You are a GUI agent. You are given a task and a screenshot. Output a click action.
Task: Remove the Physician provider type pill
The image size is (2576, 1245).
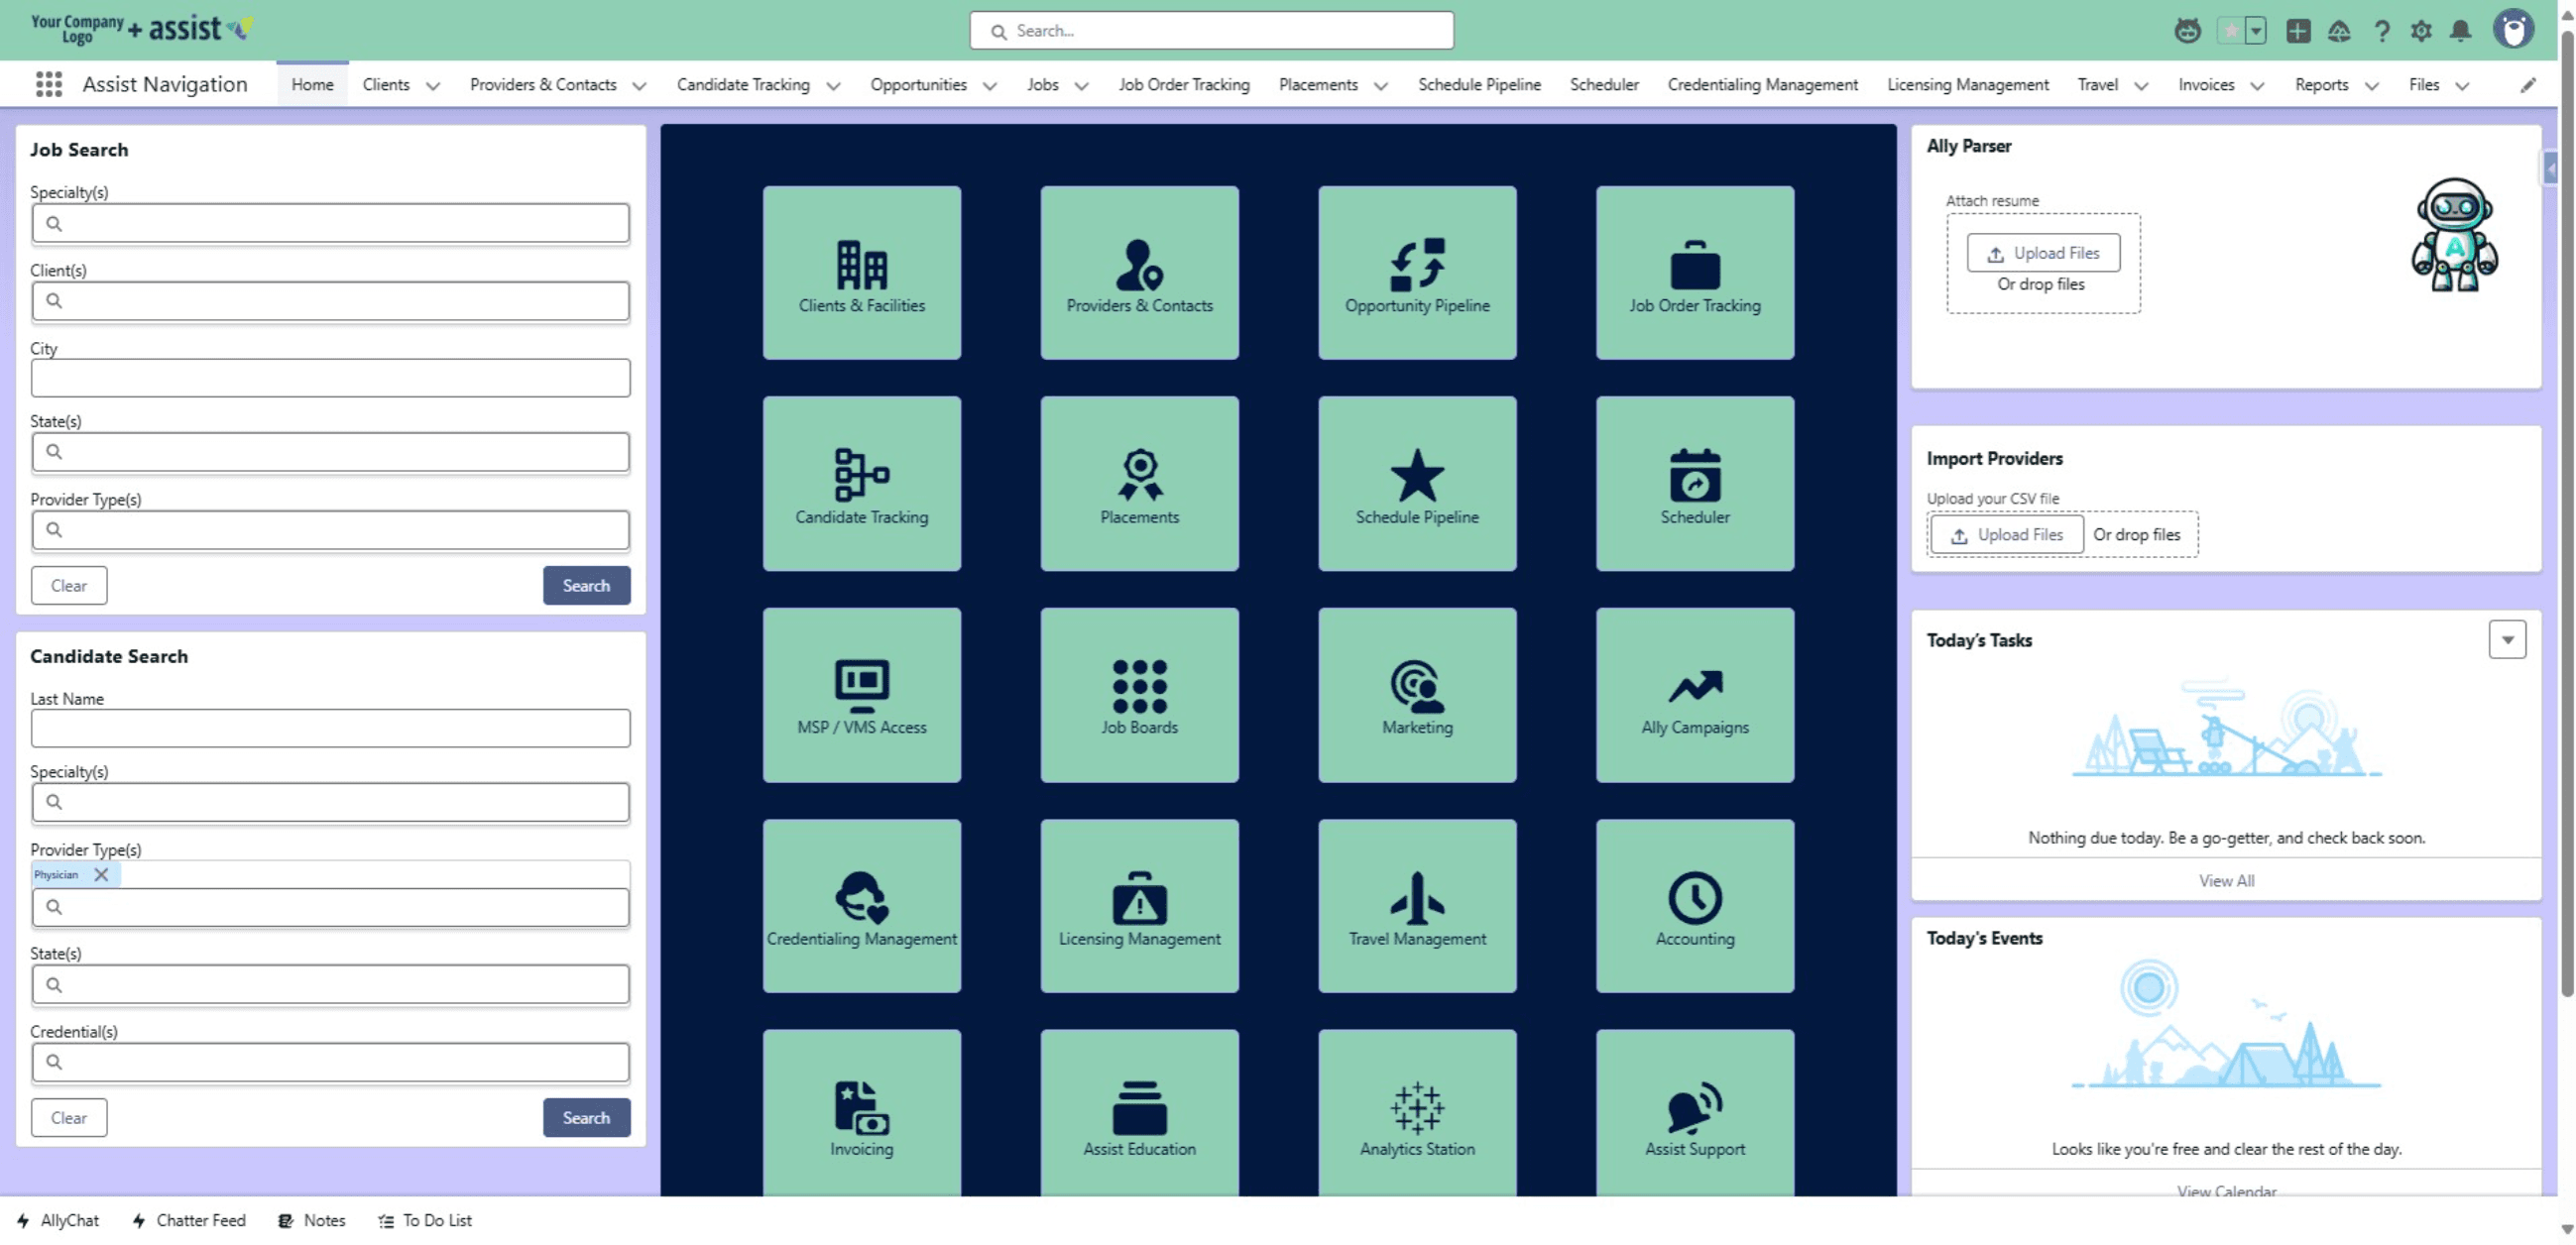101,874
